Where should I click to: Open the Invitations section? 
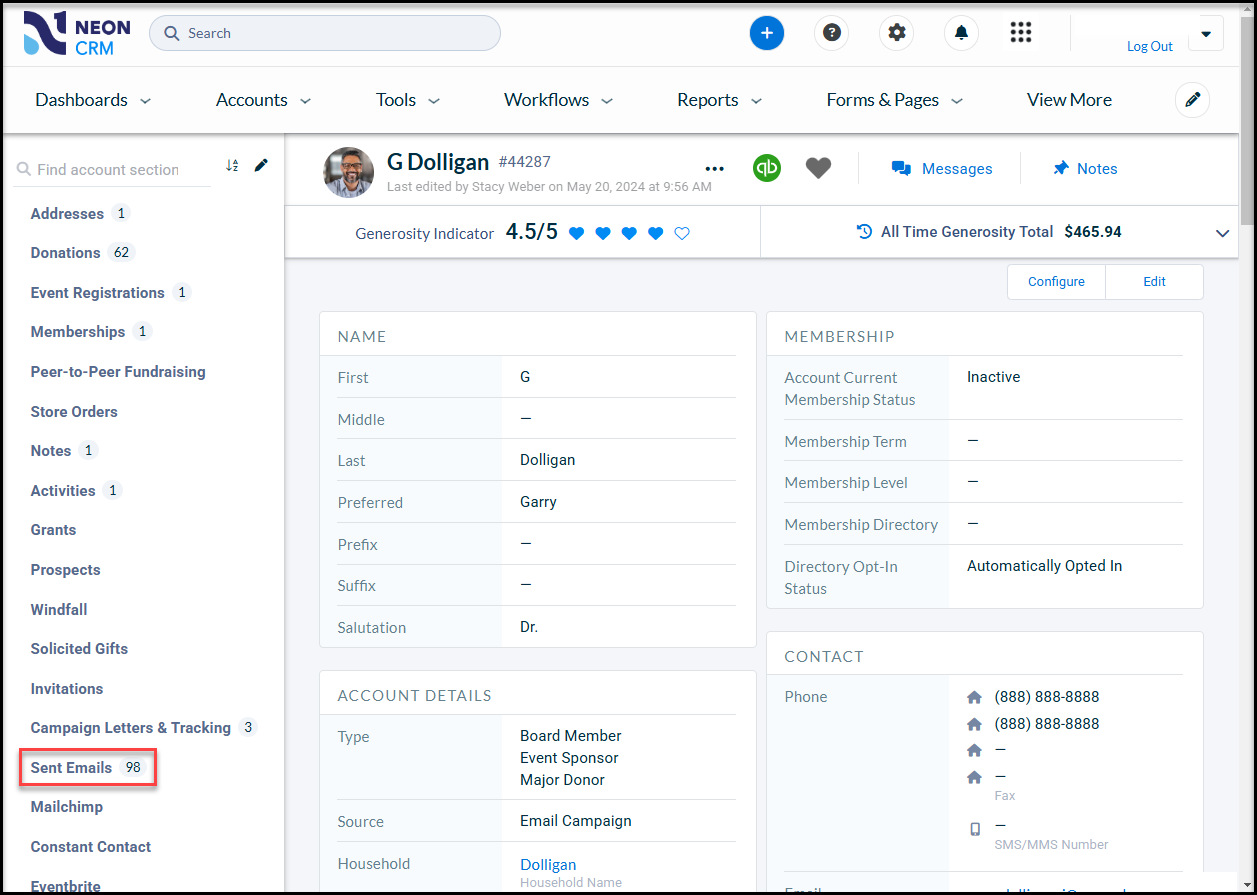67,689
